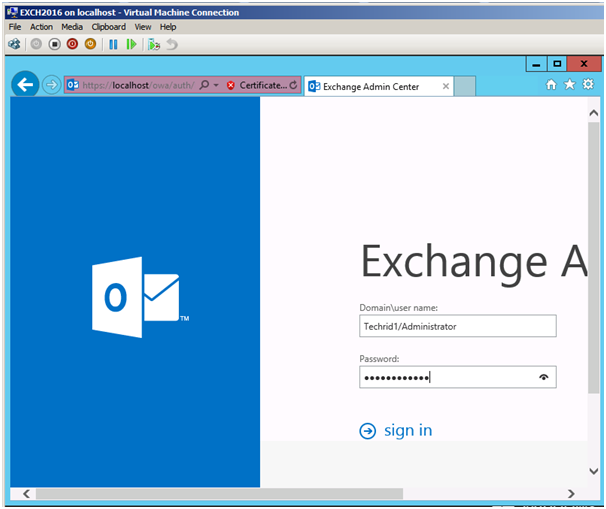Click the vertical scrollbar thumb

pos(594,257)
